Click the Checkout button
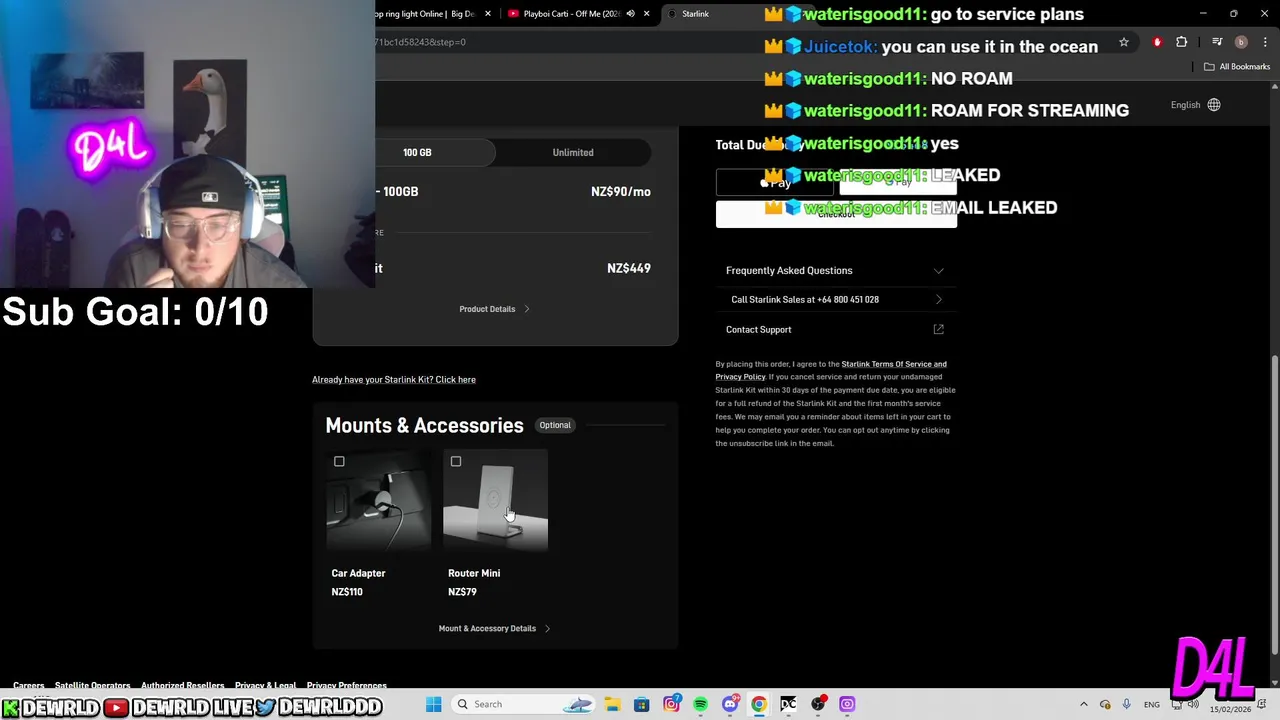1280x720 pixels. click(x=836, y=214)
